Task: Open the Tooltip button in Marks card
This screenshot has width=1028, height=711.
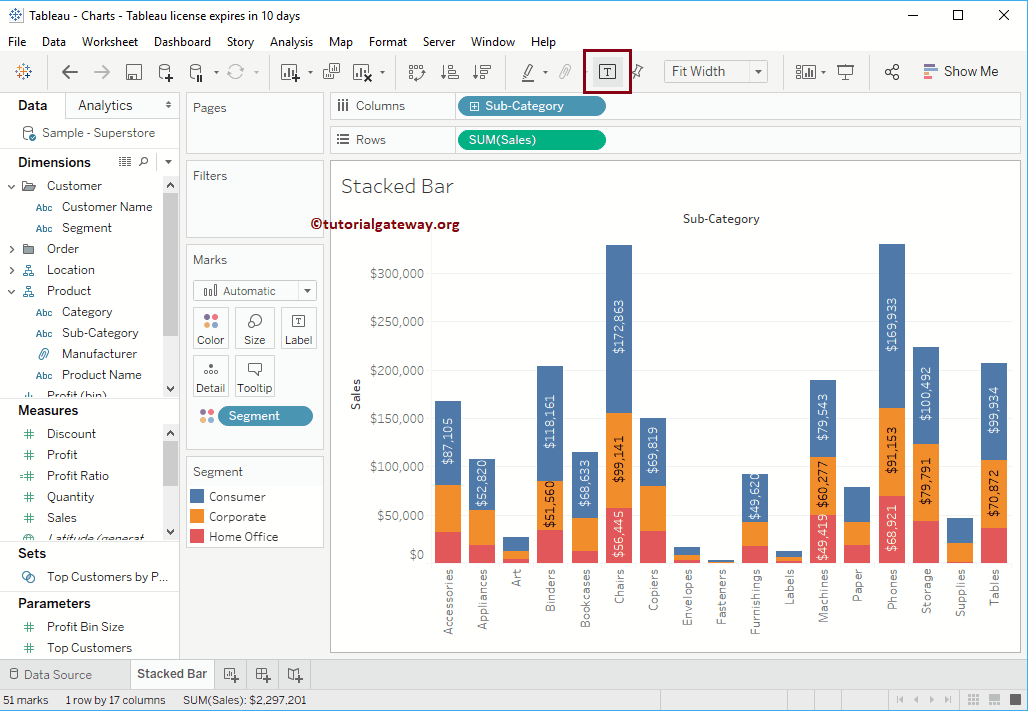Action: tap(254, 375)
